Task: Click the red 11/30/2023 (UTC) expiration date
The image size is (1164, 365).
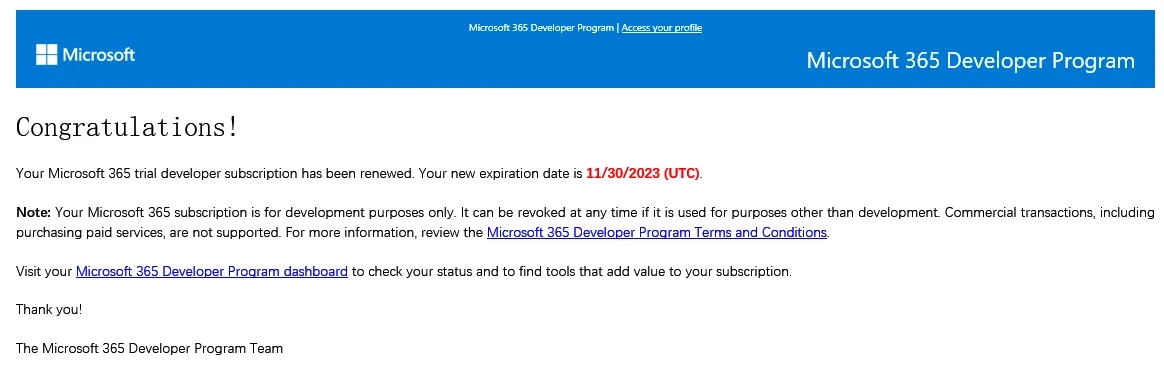Action: (x=643, y=174)
